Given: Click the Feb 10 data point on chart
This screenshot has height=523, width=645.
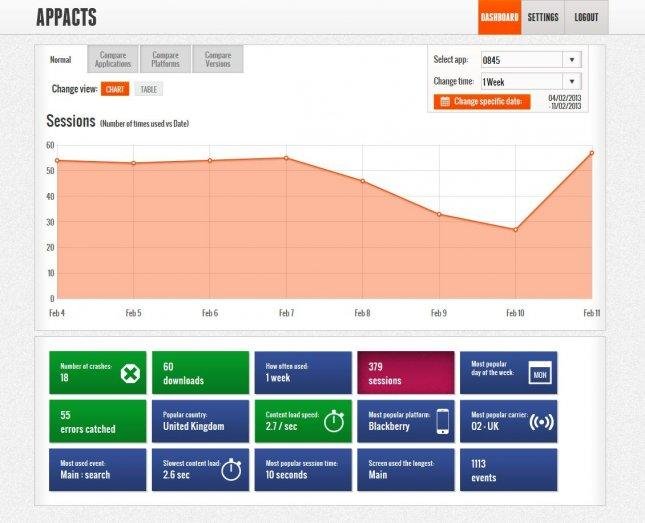Looking at the screenshot, I should click(x=515, y=230).
